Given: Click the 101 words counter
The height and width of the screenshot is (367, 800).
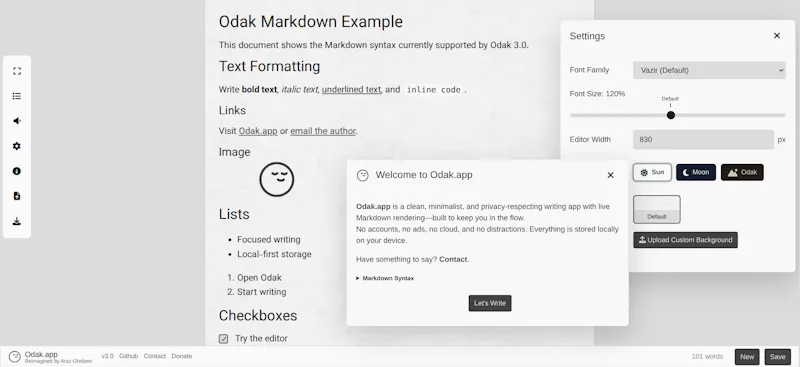Looking at the screenshot, I should [707, 357].
